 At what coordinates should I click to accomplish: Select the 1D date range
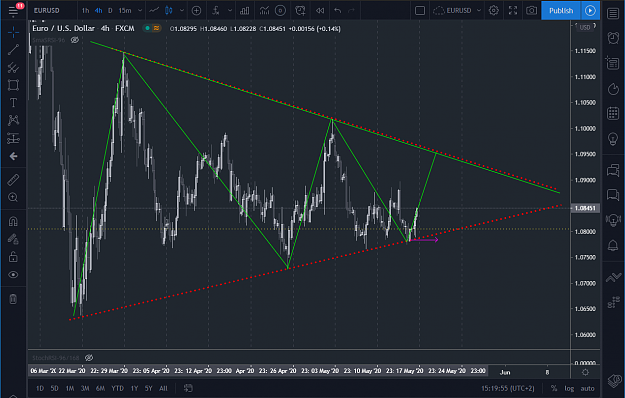(x=40, y=388)
